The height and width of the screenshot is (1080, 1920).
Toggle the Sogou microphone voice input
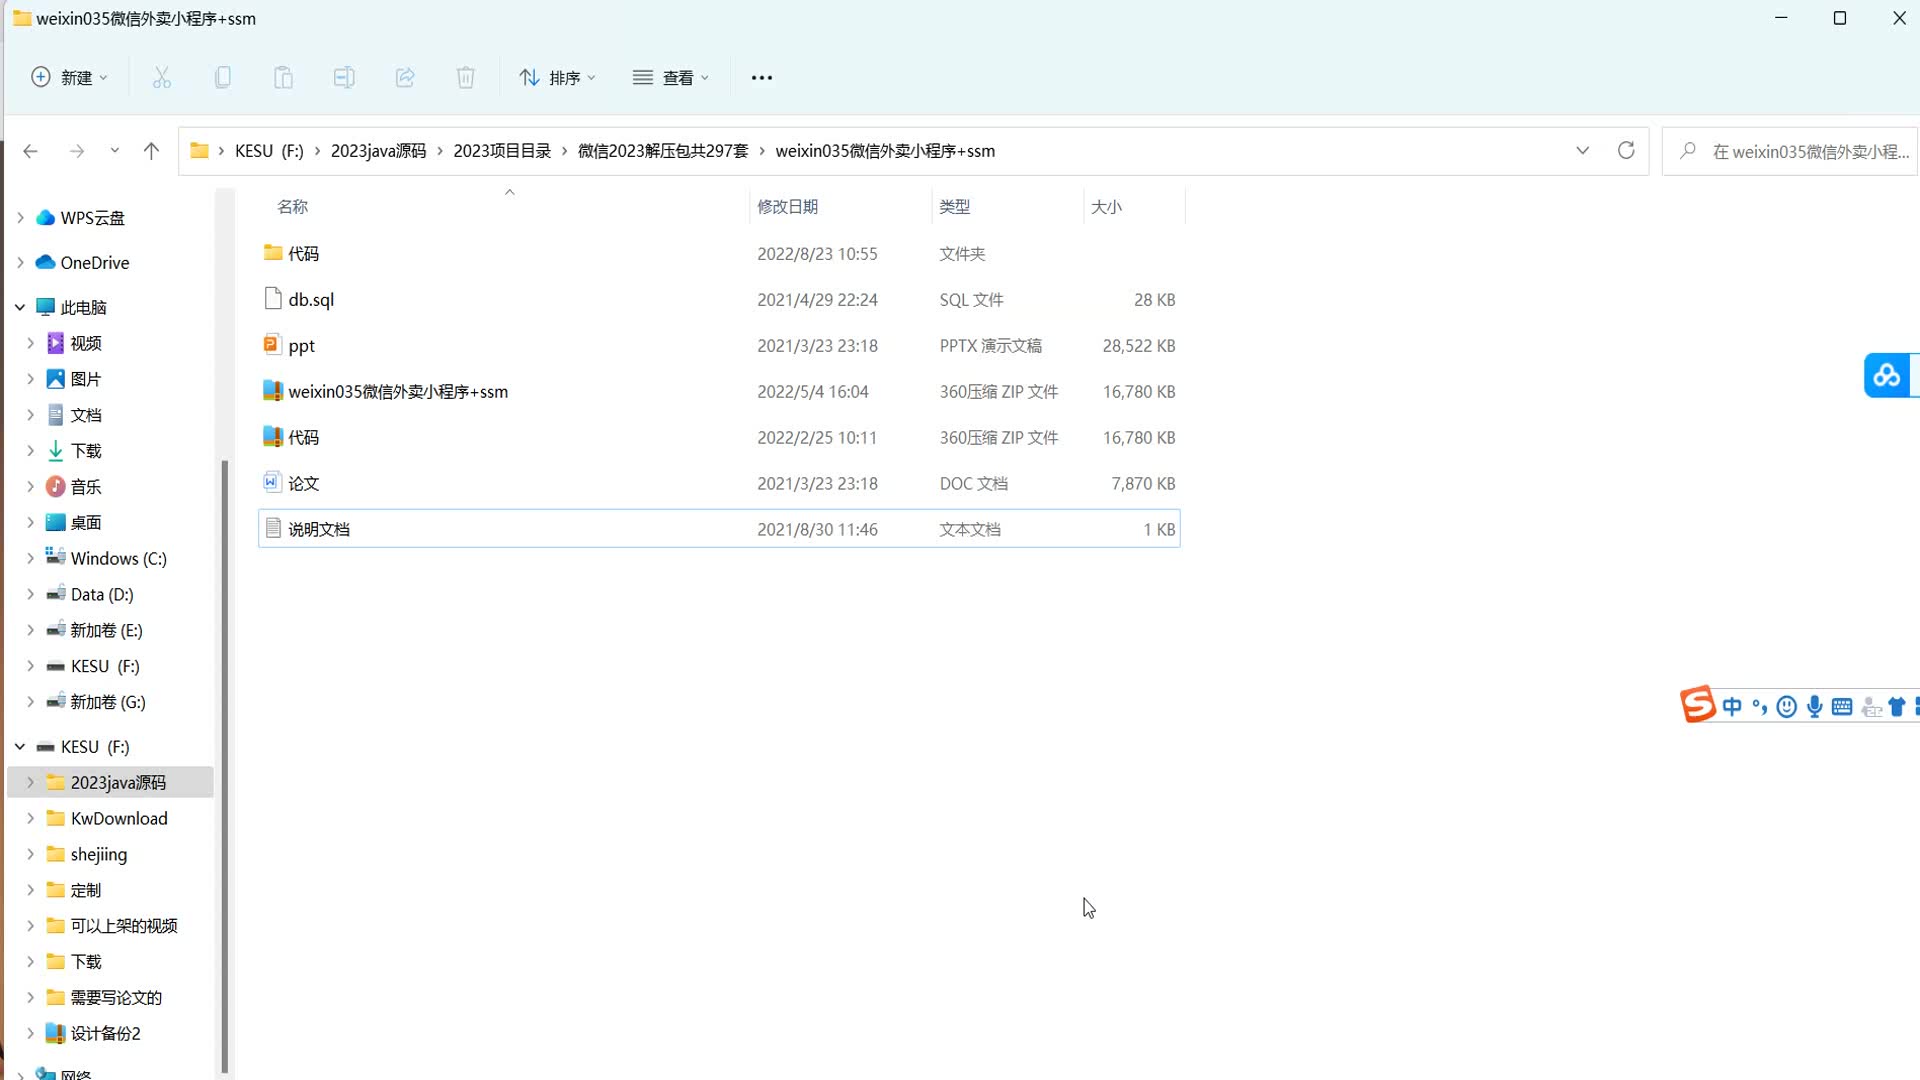tap(1815, 707)
